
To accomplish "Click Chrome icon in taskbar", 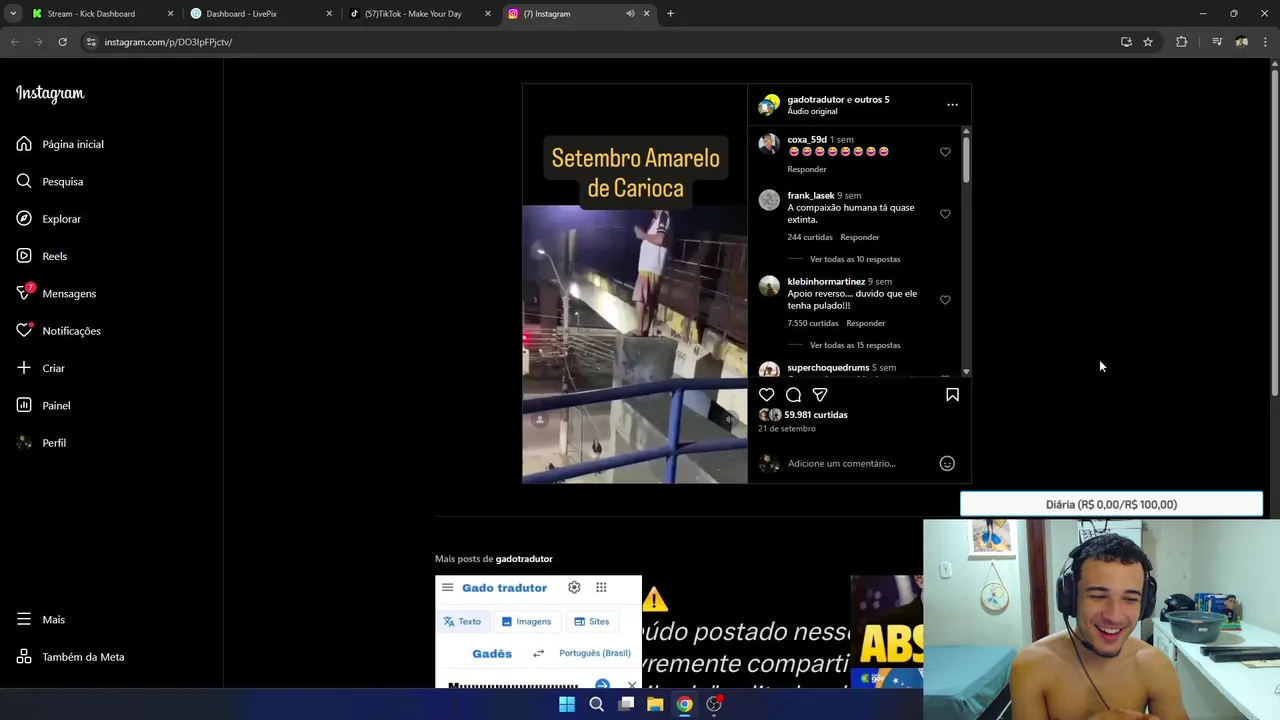I will [x=684, y=704].
